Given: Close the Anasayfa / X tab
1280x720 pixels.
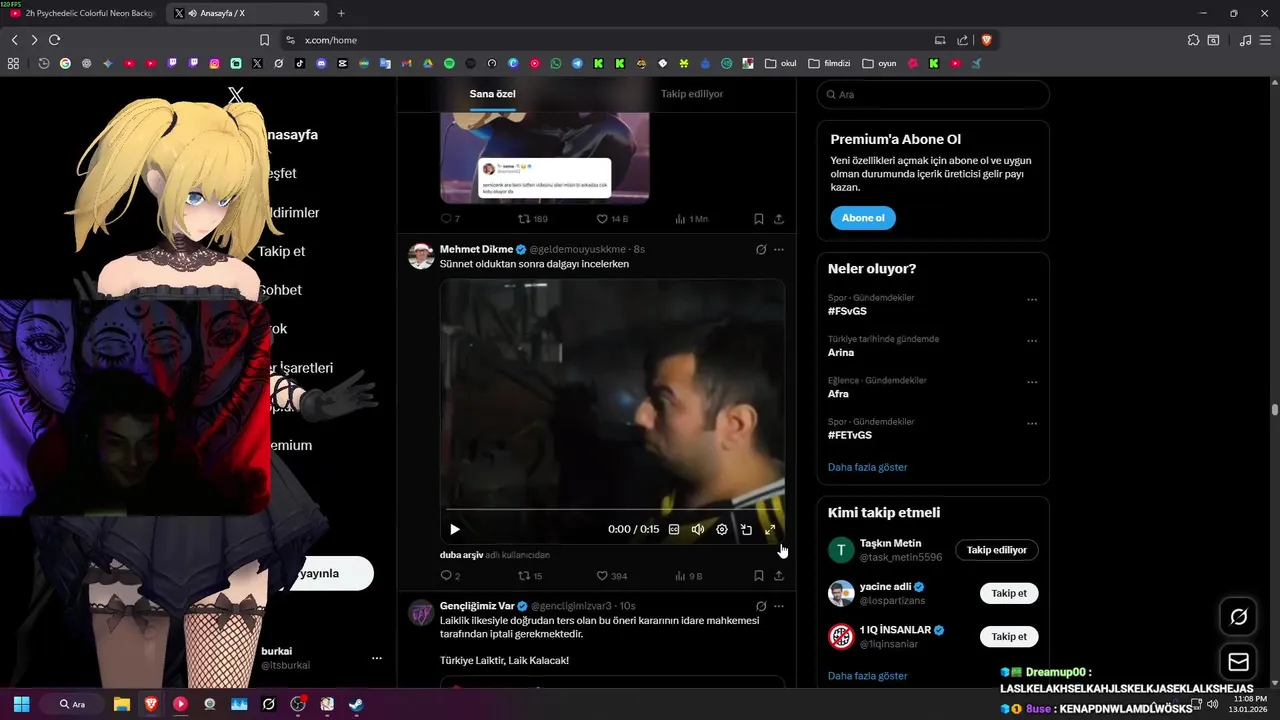Looking at the screenshot, I should click(317, 13).
